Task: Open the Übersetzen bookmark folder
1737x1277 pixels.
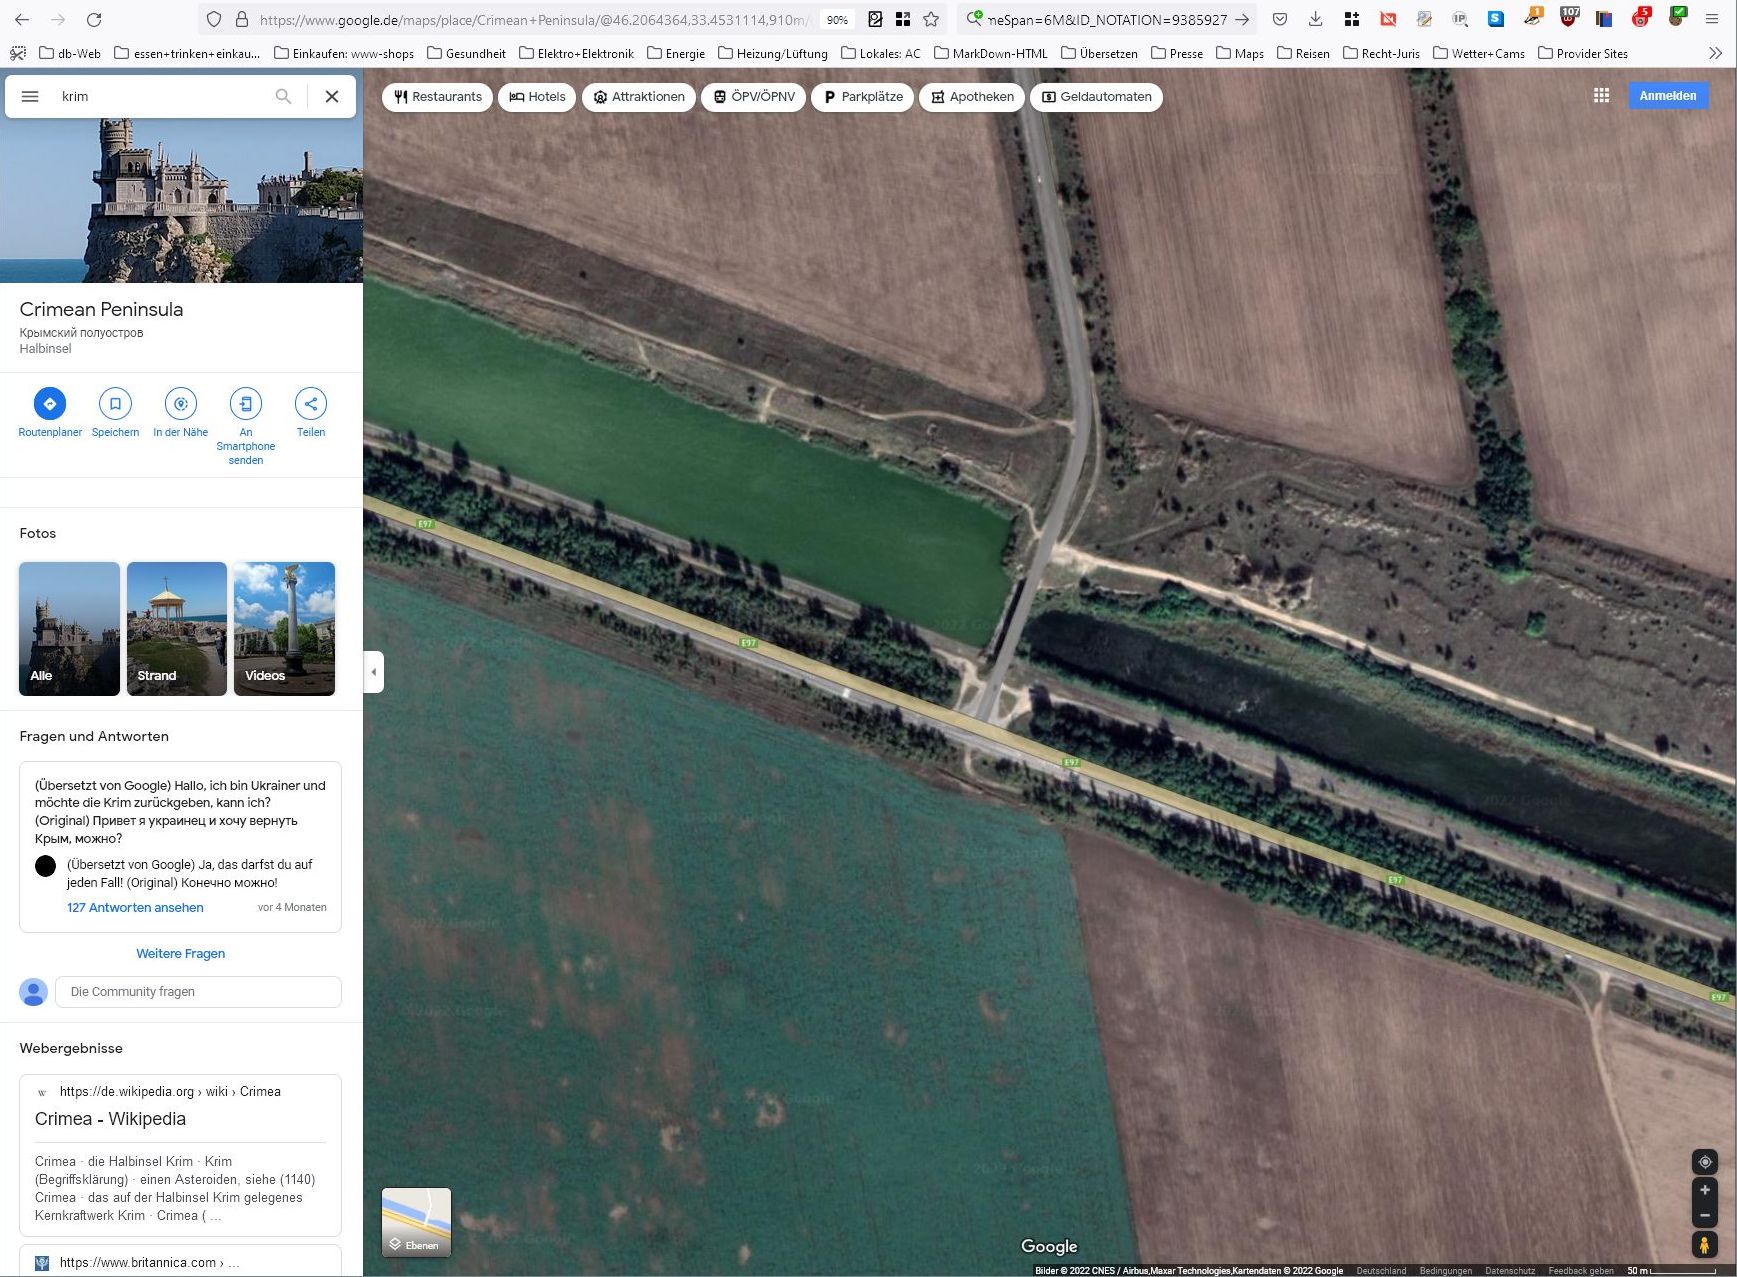Action: pos(1099,53)
